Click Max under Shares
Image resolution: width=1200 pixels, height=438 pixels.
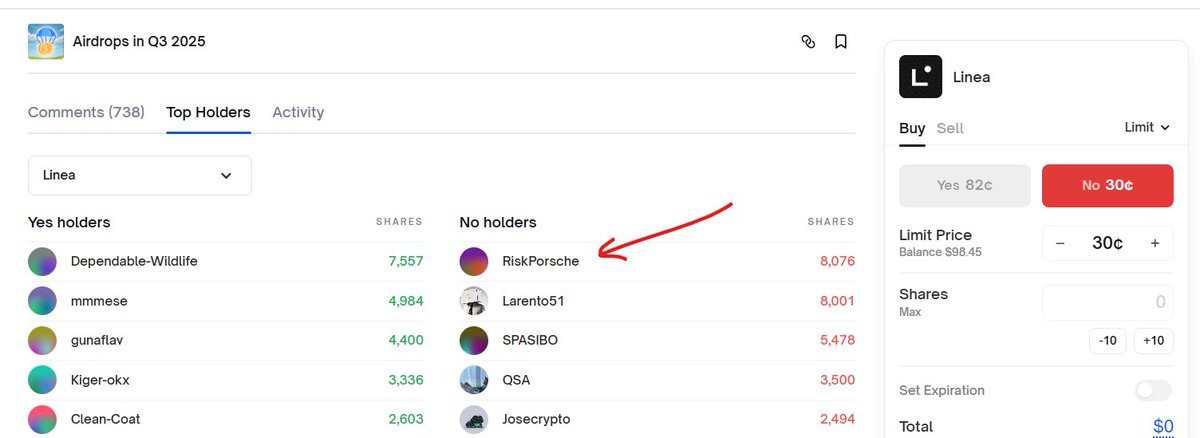(x=910, y=312)
